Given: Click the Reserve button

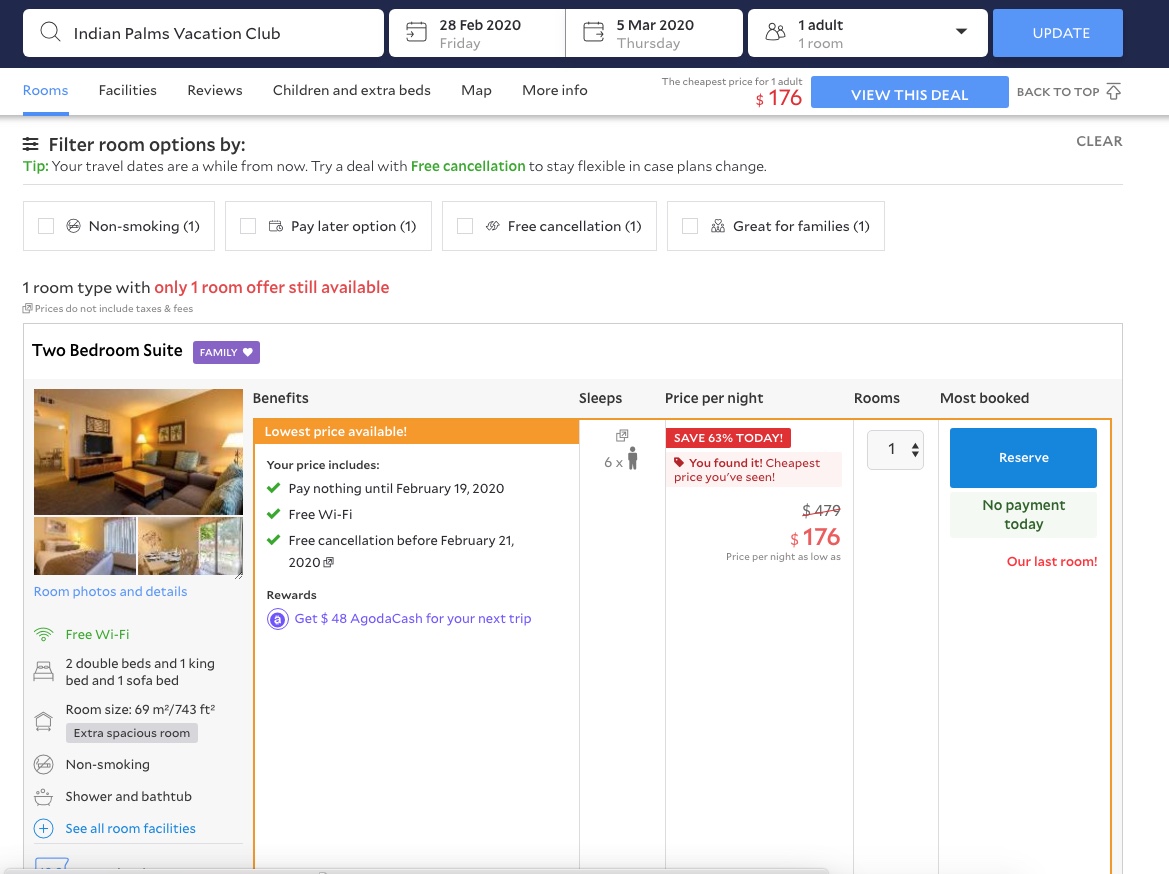Looking at the screenshot, I should 1023,457.
